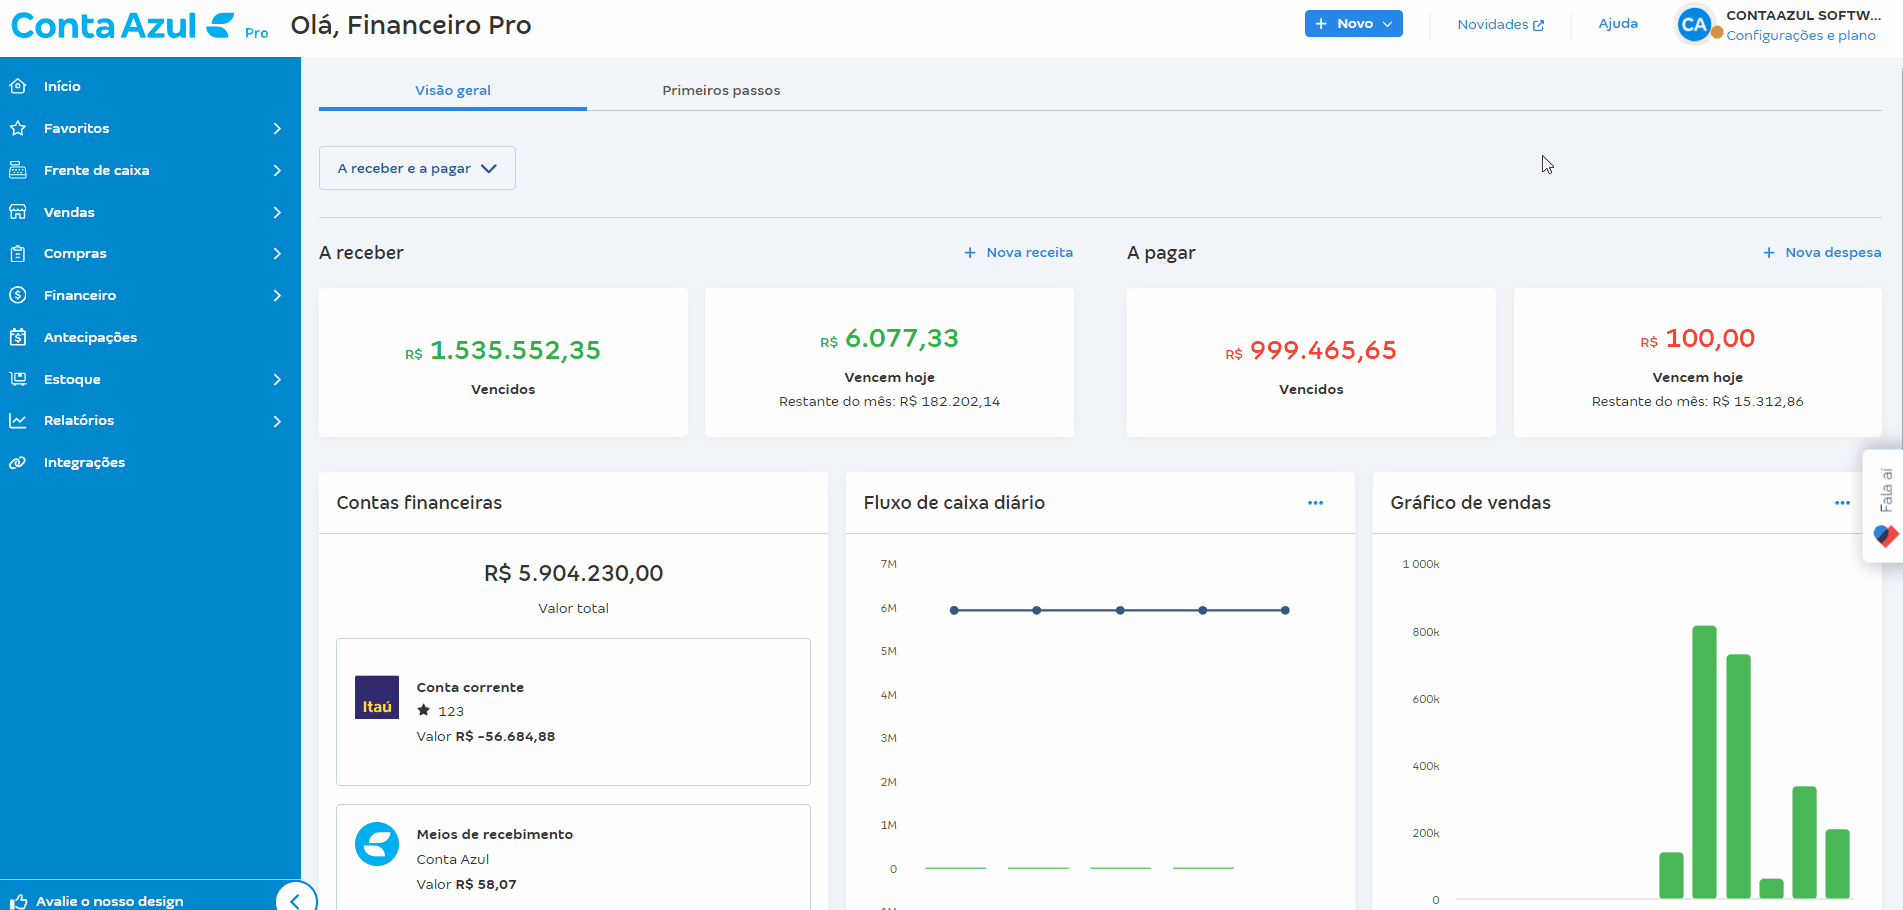Click the last data point on cash flow line

(x=1285, y=610)
